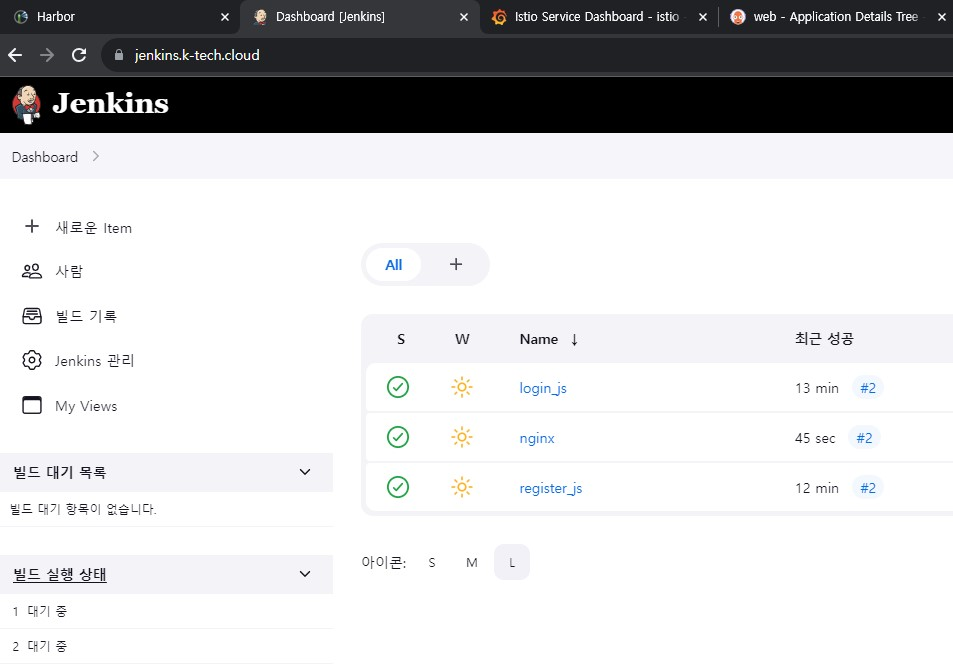Click the Name sort arrow
The height and width of the screenshot is (665, 953).
point(574,340)
